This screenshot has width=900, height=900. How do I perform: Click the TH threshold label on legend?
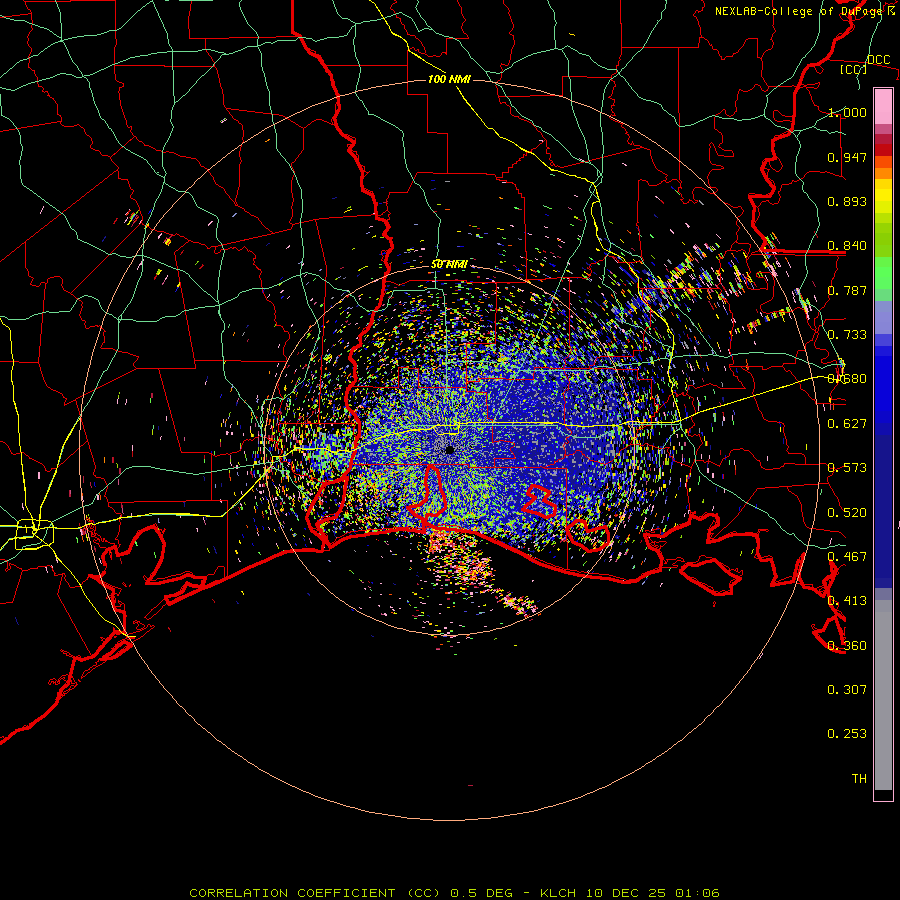pos(859,779)
